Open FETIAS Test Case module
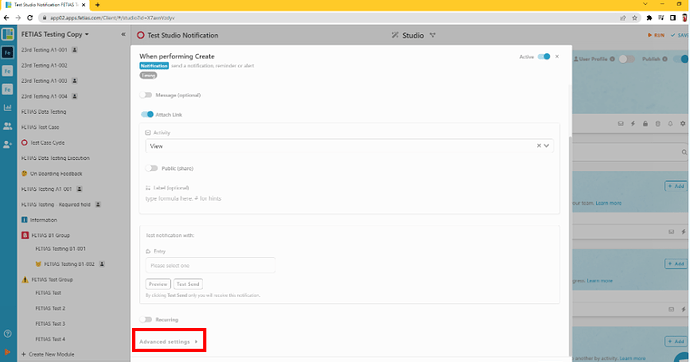 point(40,127)
